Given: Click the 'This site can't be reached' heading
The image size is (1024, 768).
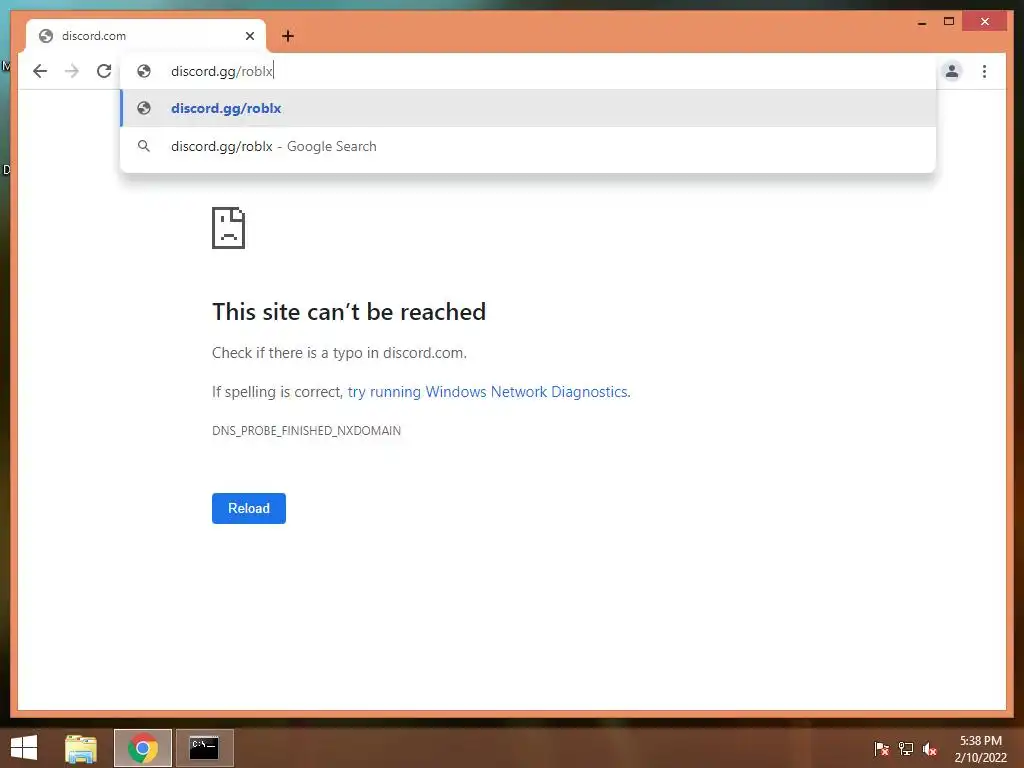Looking at the screenshot, I should coord(349,312).
